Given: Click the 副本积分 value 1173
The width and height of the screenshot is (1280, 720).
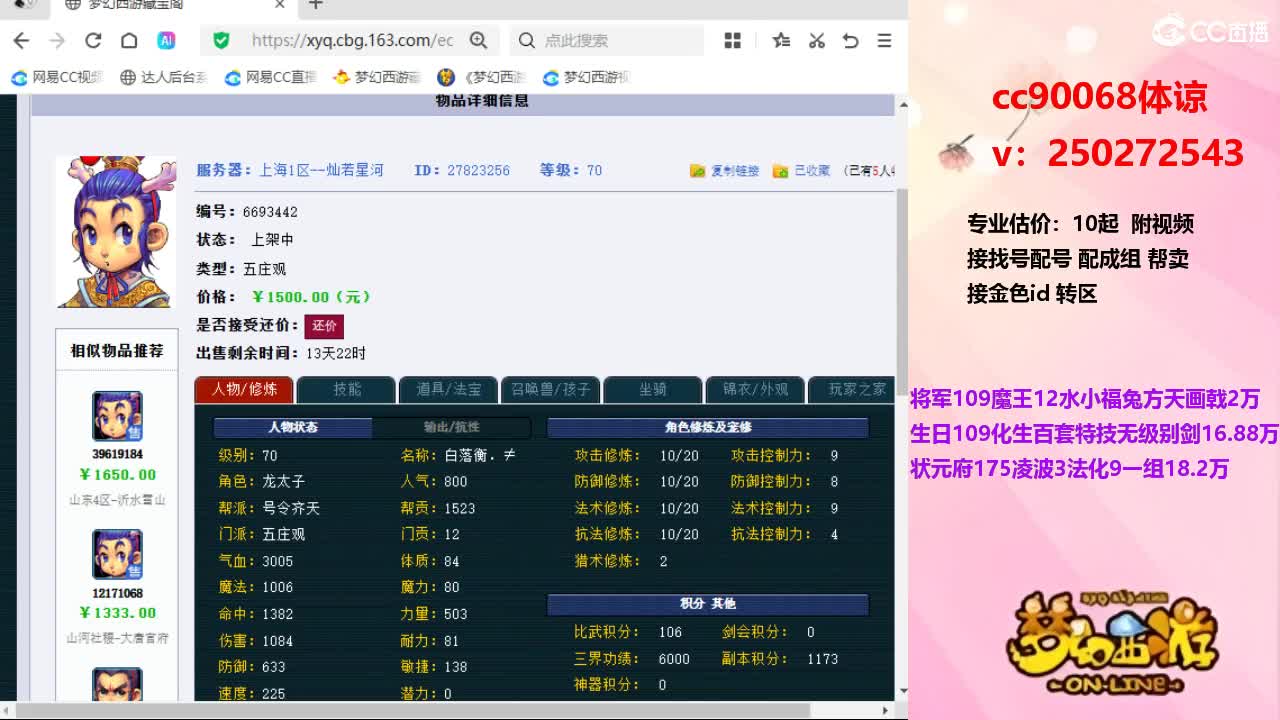Looking at the screenshot, I should (x=822, y=659).
